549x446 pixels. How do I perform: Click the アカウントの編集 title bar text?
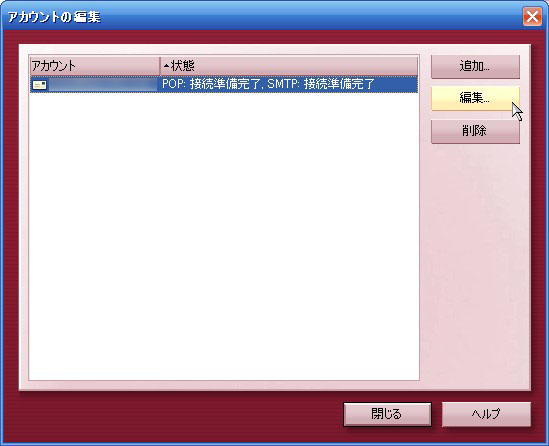tap(54, 17)
